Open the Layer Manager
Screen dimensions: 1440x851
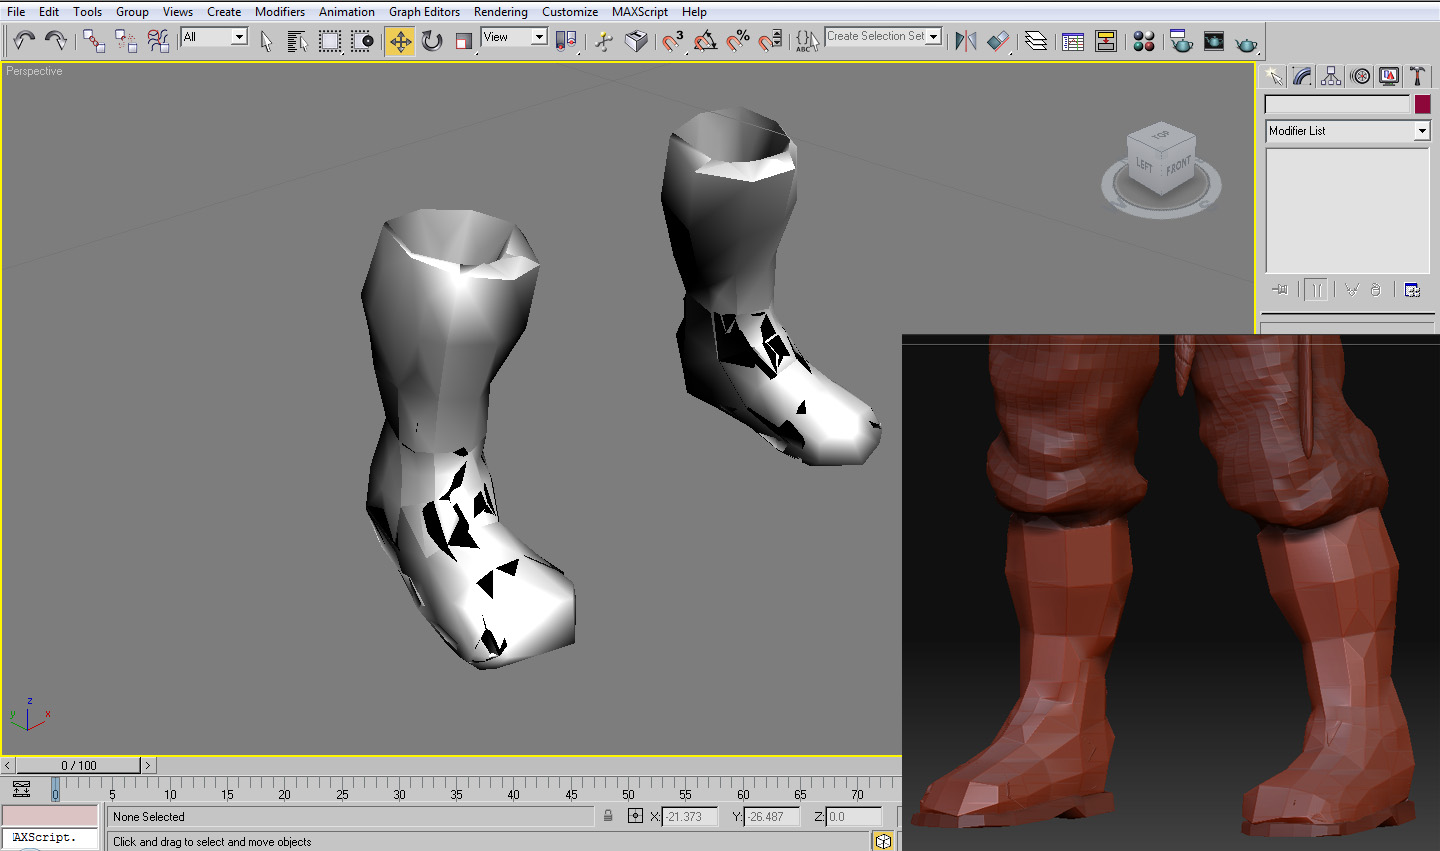coord(1036,41)
